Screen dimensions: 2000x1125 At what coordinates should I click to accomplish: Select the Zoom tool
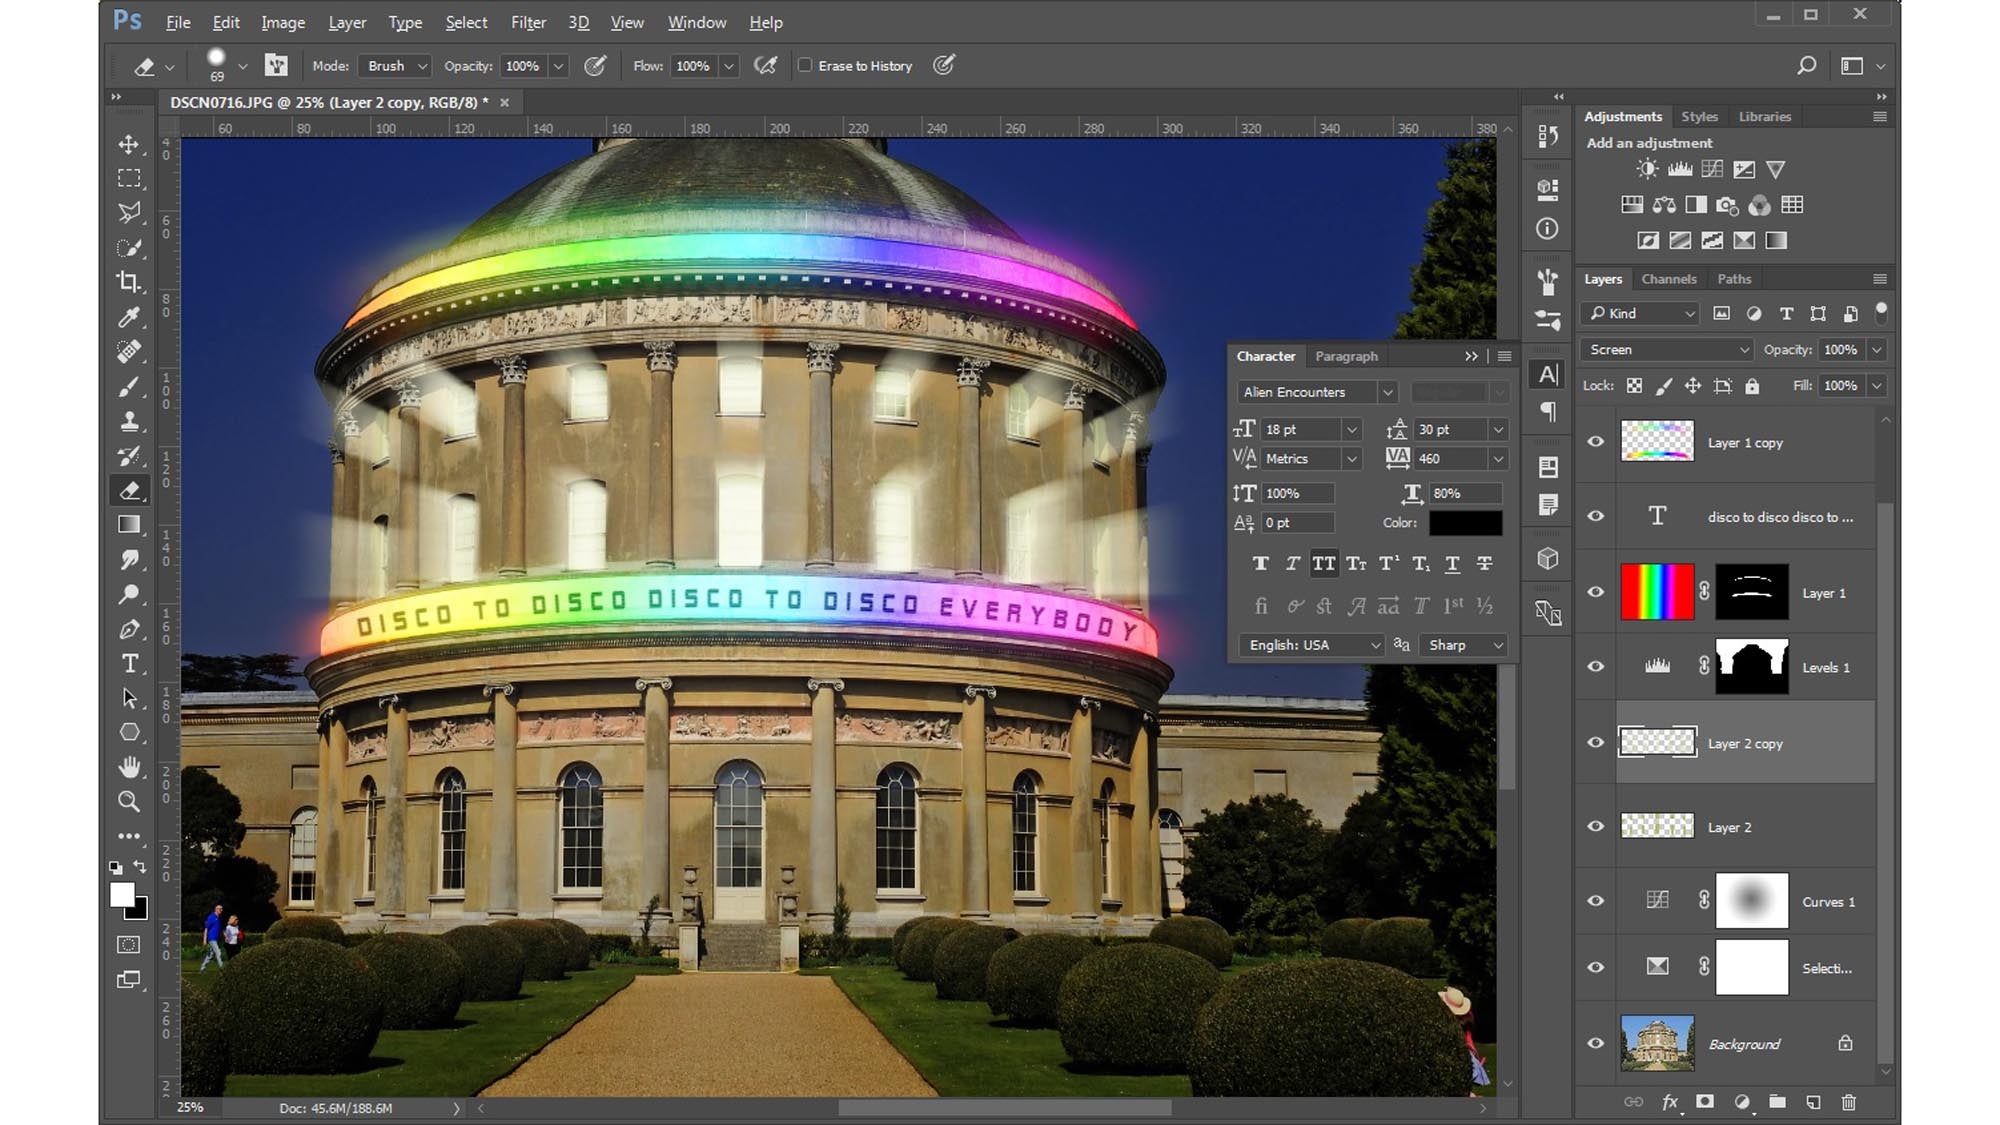pos(129,802)
